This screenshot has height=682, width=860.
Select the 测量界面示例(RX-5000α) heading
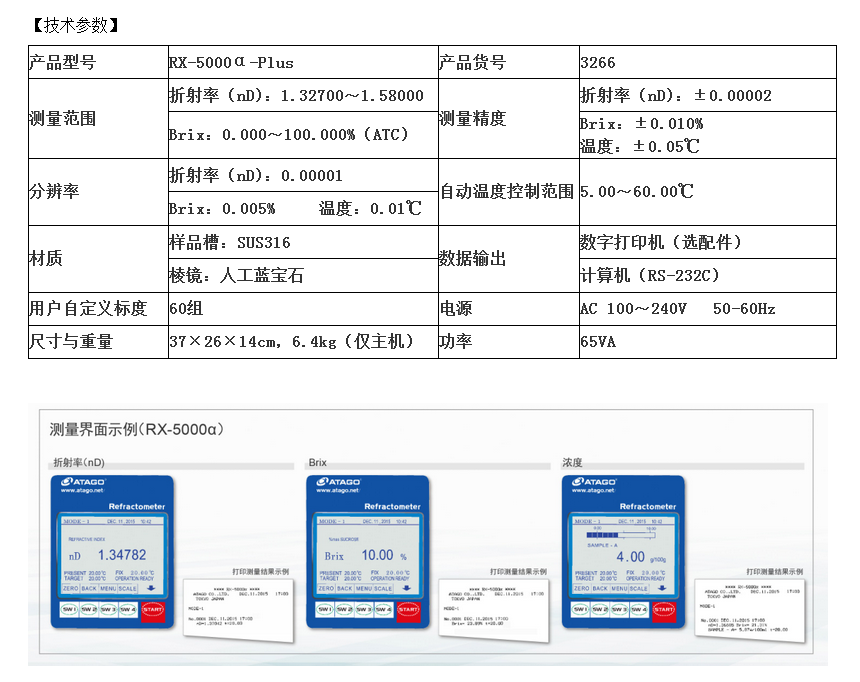pos(137,429)
